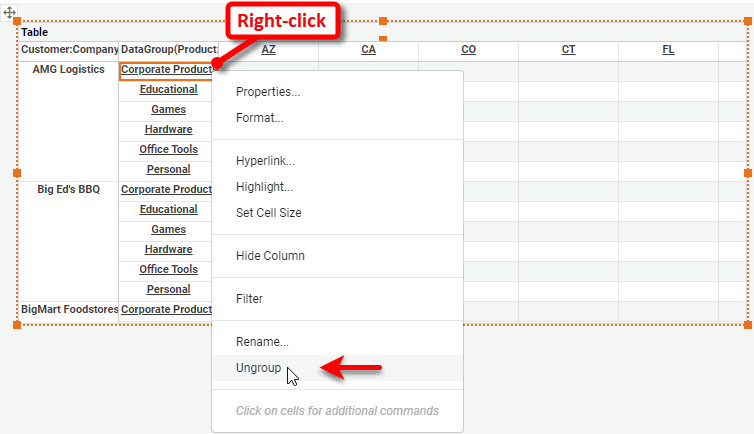The image size is (754, 434).
Task: Click the CA column header link
Action: click(x=368, y=49)
